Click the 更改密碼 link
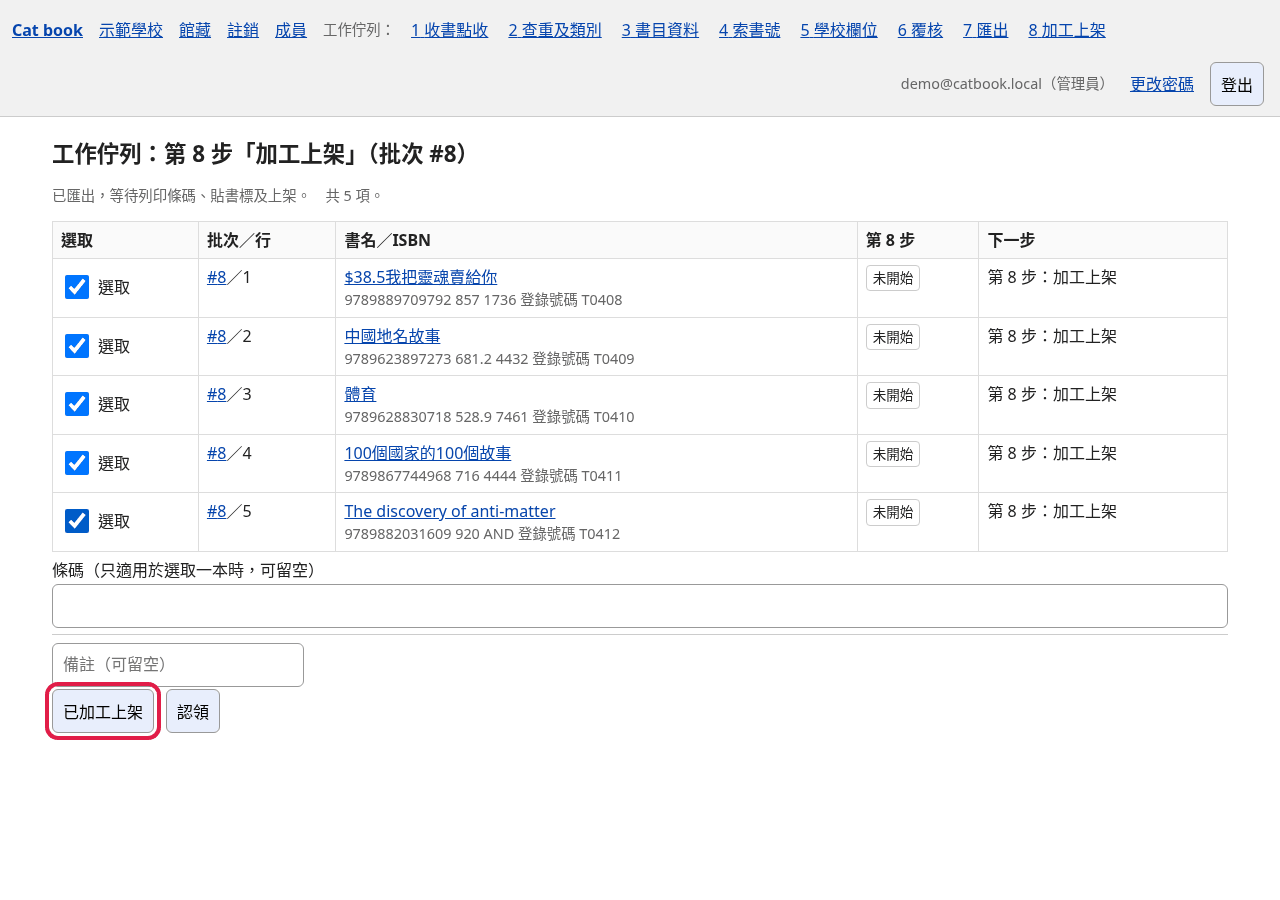The width and height of the screenshot is (1280, 900). (1162, 84)
